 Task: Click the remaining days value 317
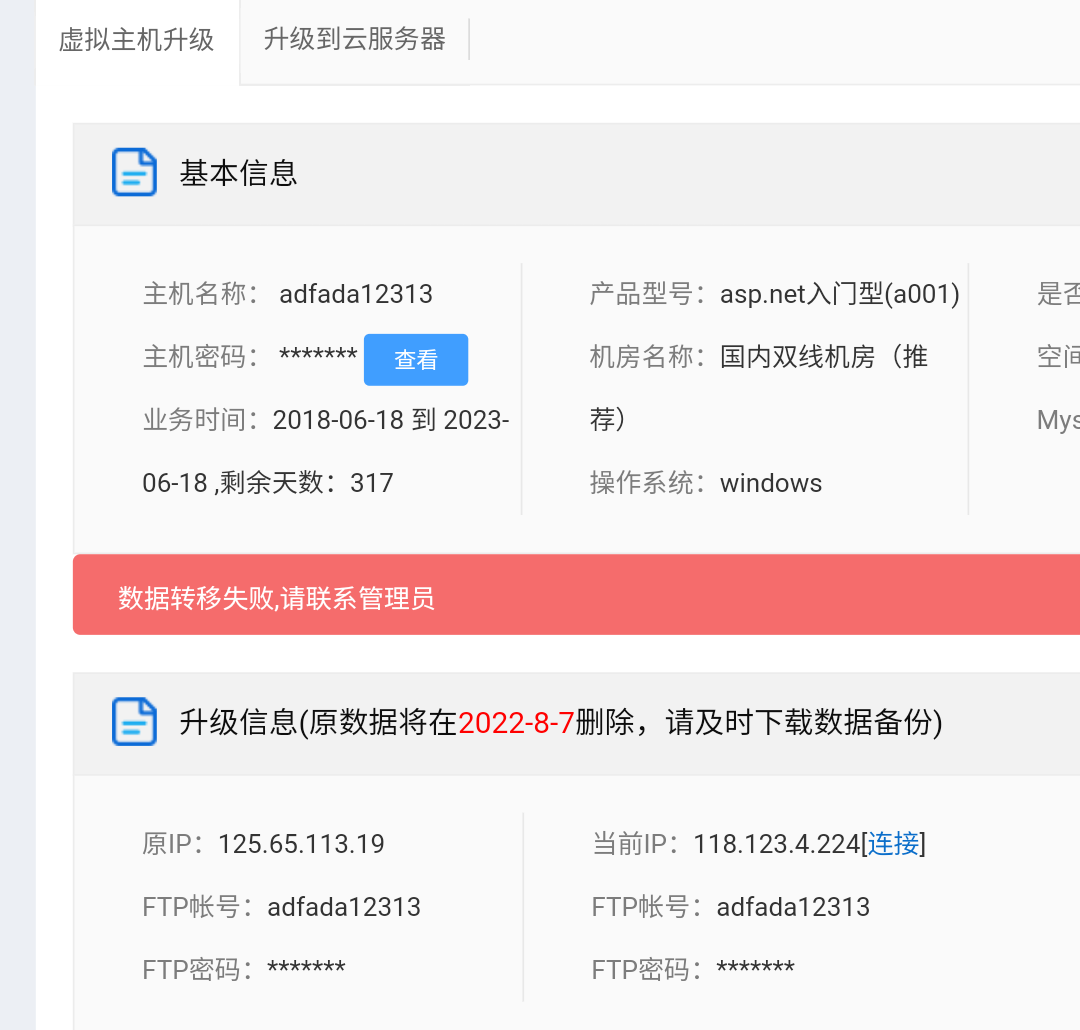click(x=371, y=483)
